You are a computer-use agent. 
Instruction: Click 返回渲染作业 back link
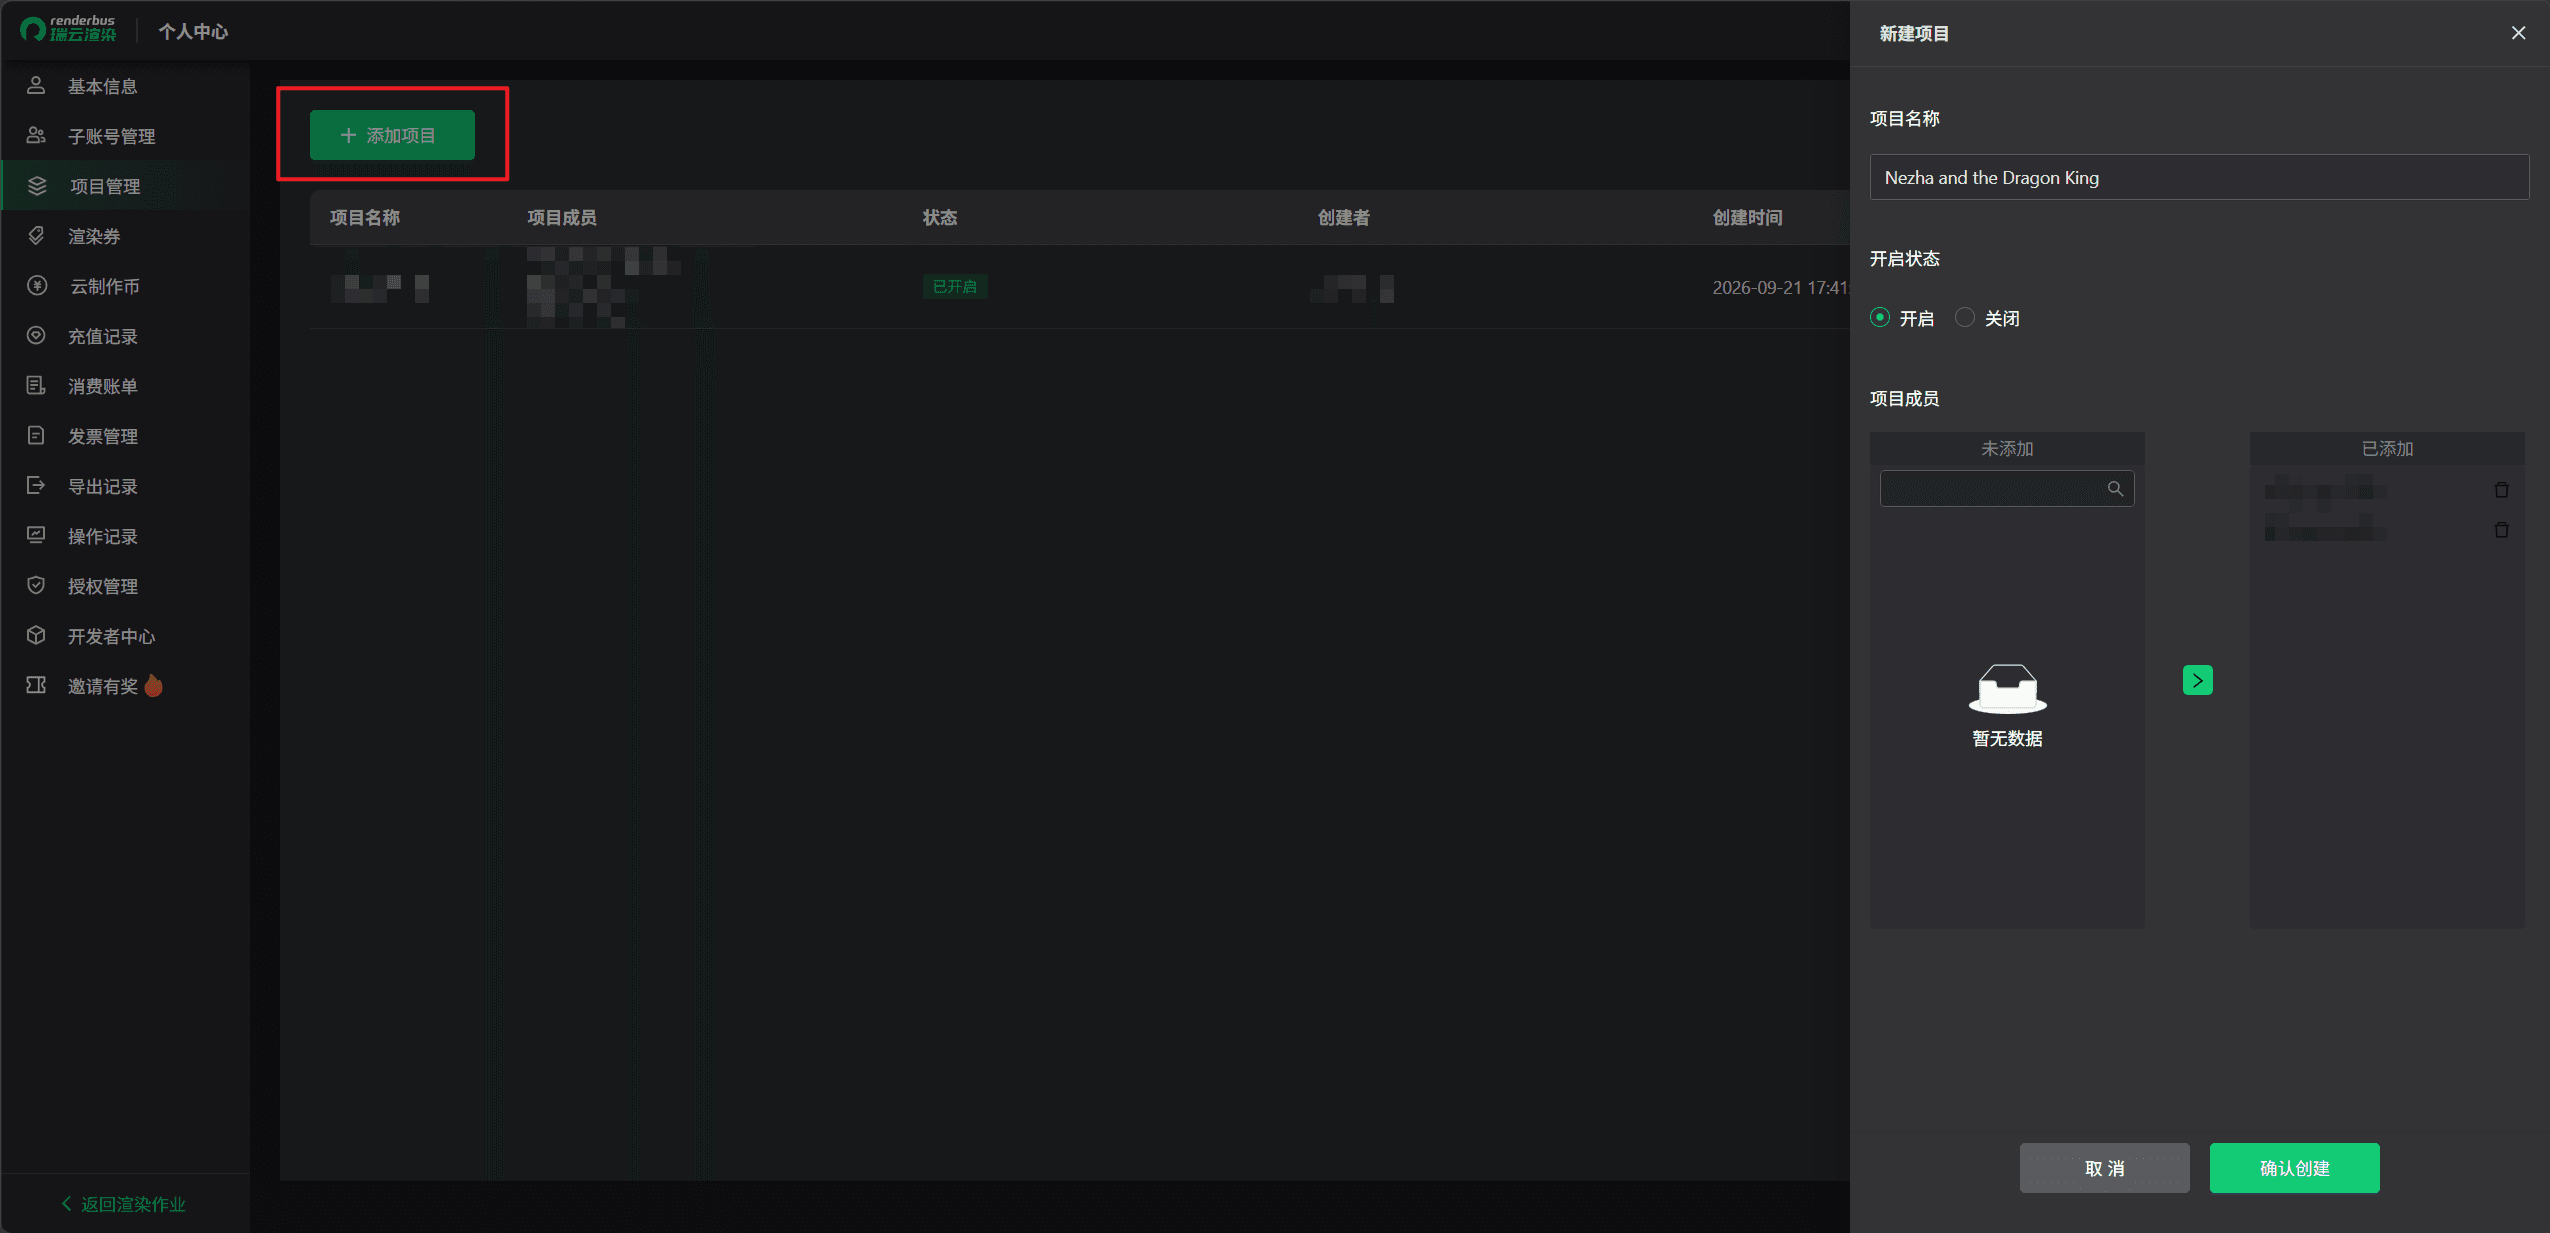[x=124, y=1204]
